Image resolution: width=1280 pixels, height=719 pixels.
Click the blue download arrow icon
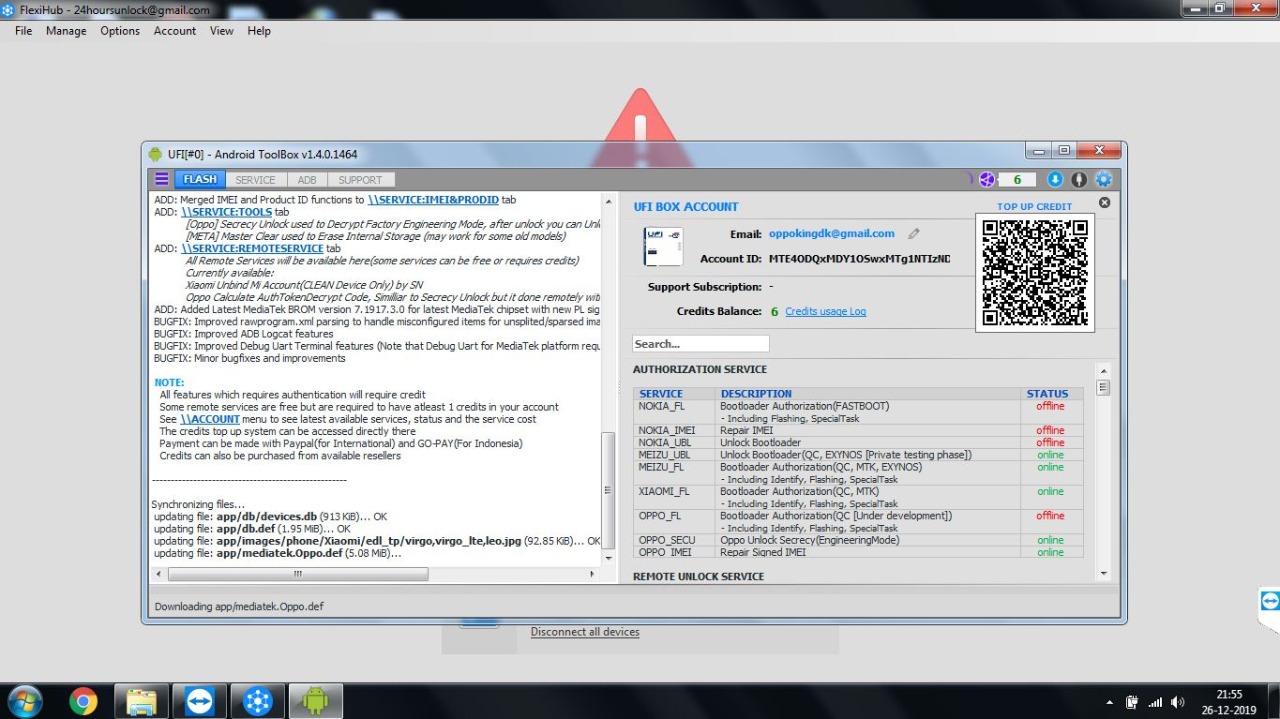(x=1055, y=179)
